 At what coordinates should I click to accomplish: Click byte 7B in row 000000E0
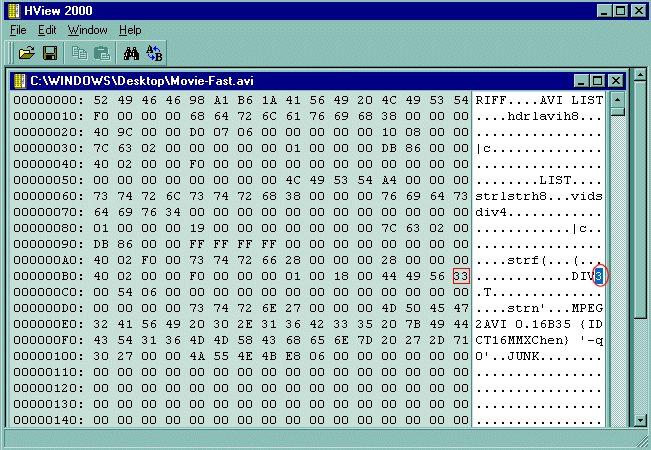(413, 324)
